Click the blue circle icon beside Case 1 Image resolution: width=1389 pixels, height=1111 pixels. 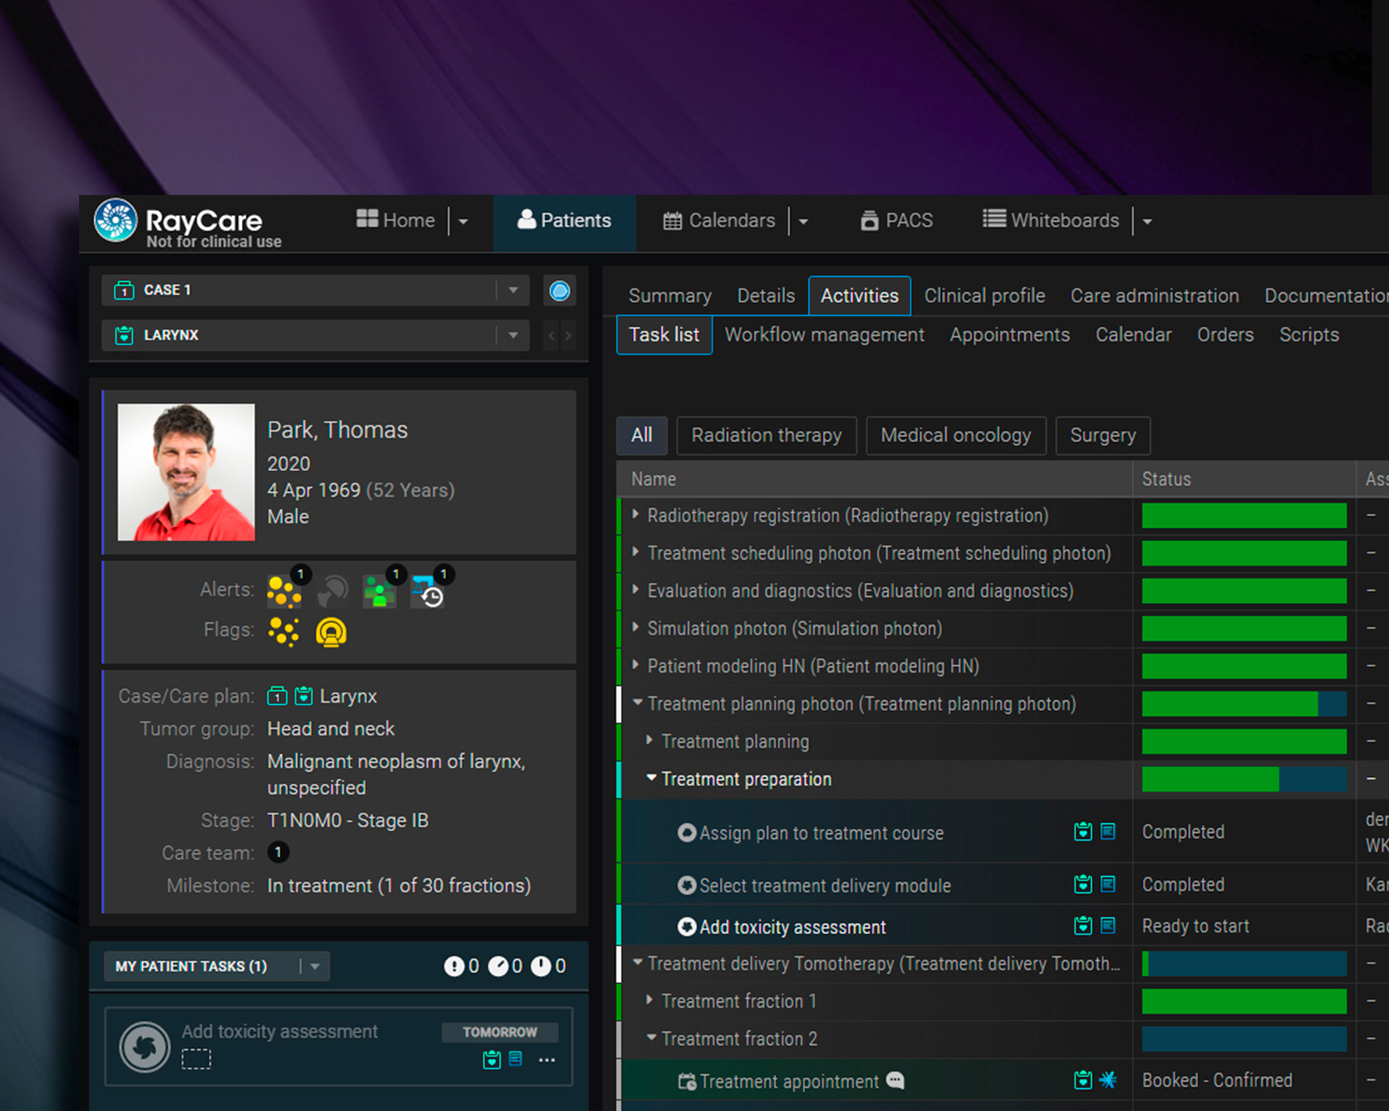[560, 290]
